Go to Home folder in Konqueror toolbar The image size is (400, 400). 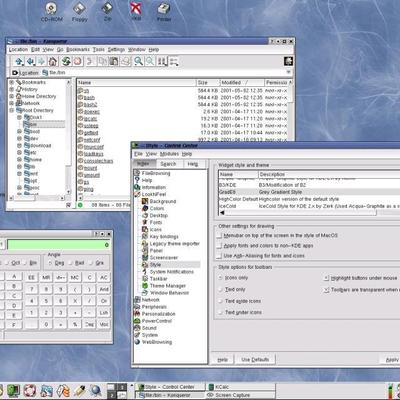click(53, 61)
